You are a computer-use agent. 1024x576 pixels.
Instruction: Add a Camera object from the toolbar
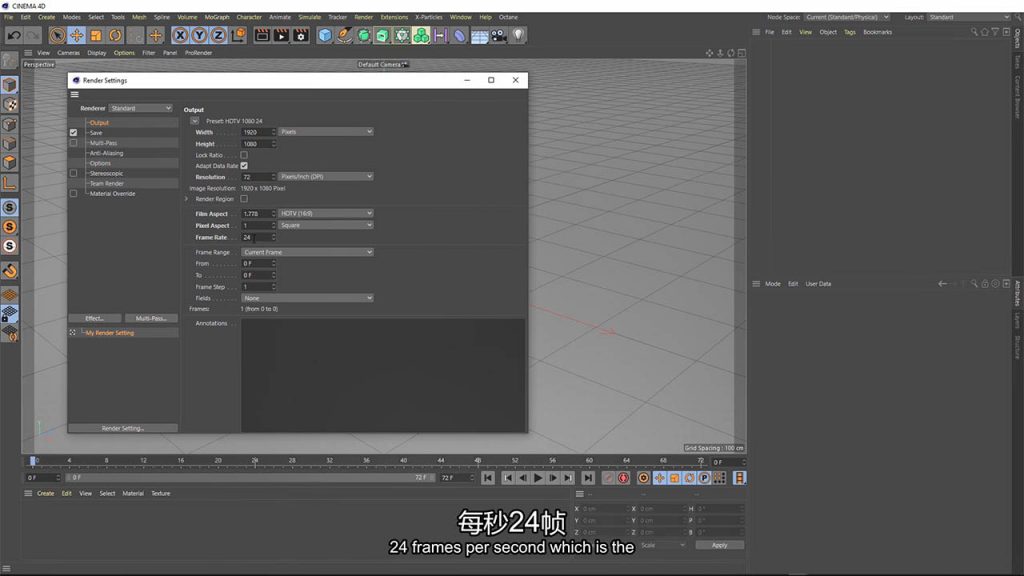point(499,36)
